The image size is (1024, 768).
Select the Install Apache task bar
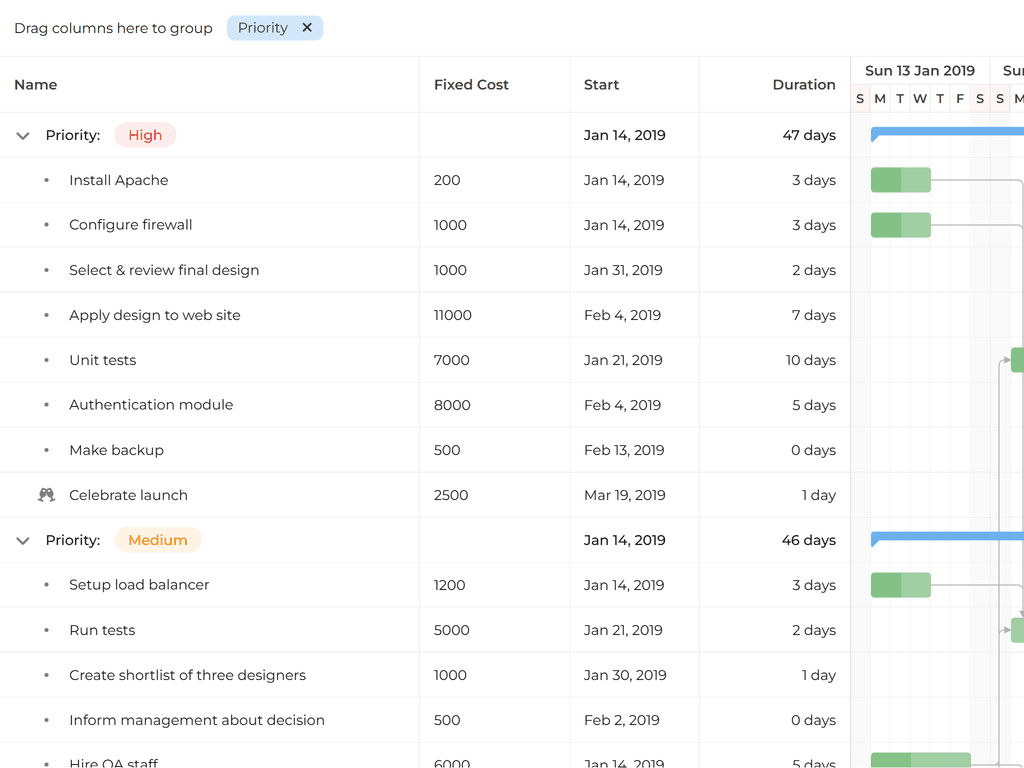900,180
